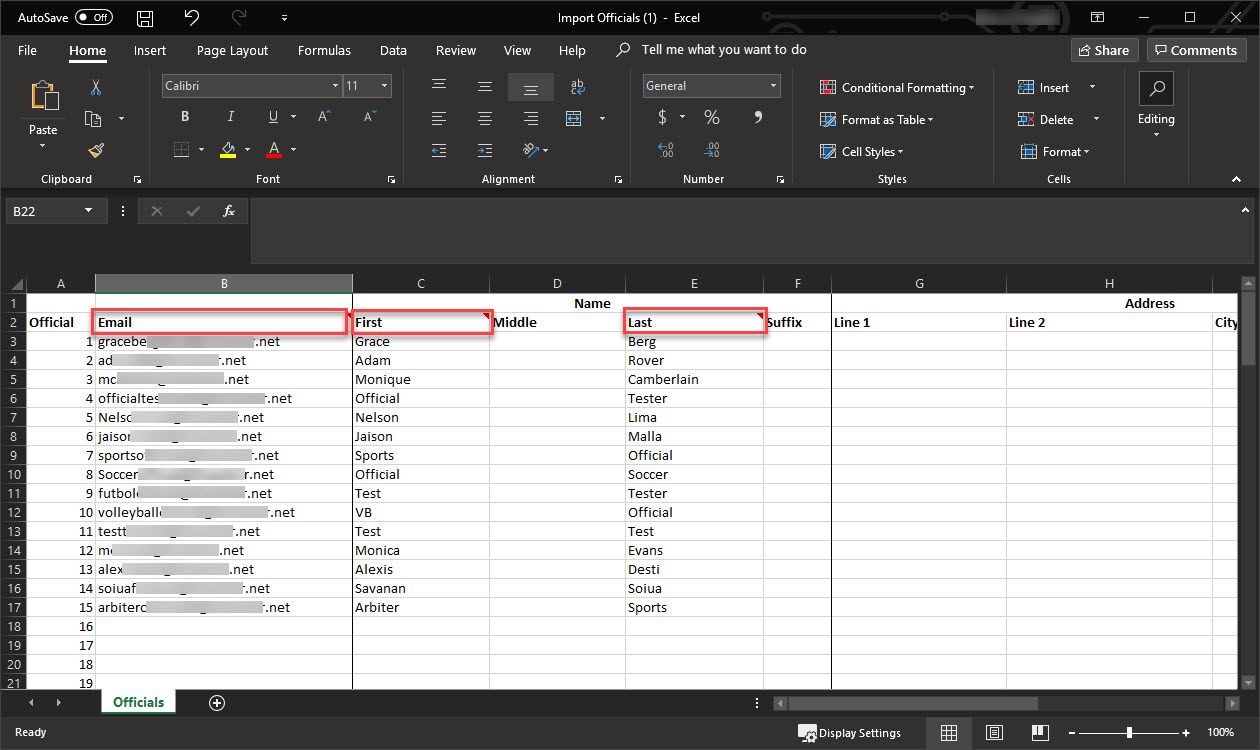Open the File menu

(27, 50)
